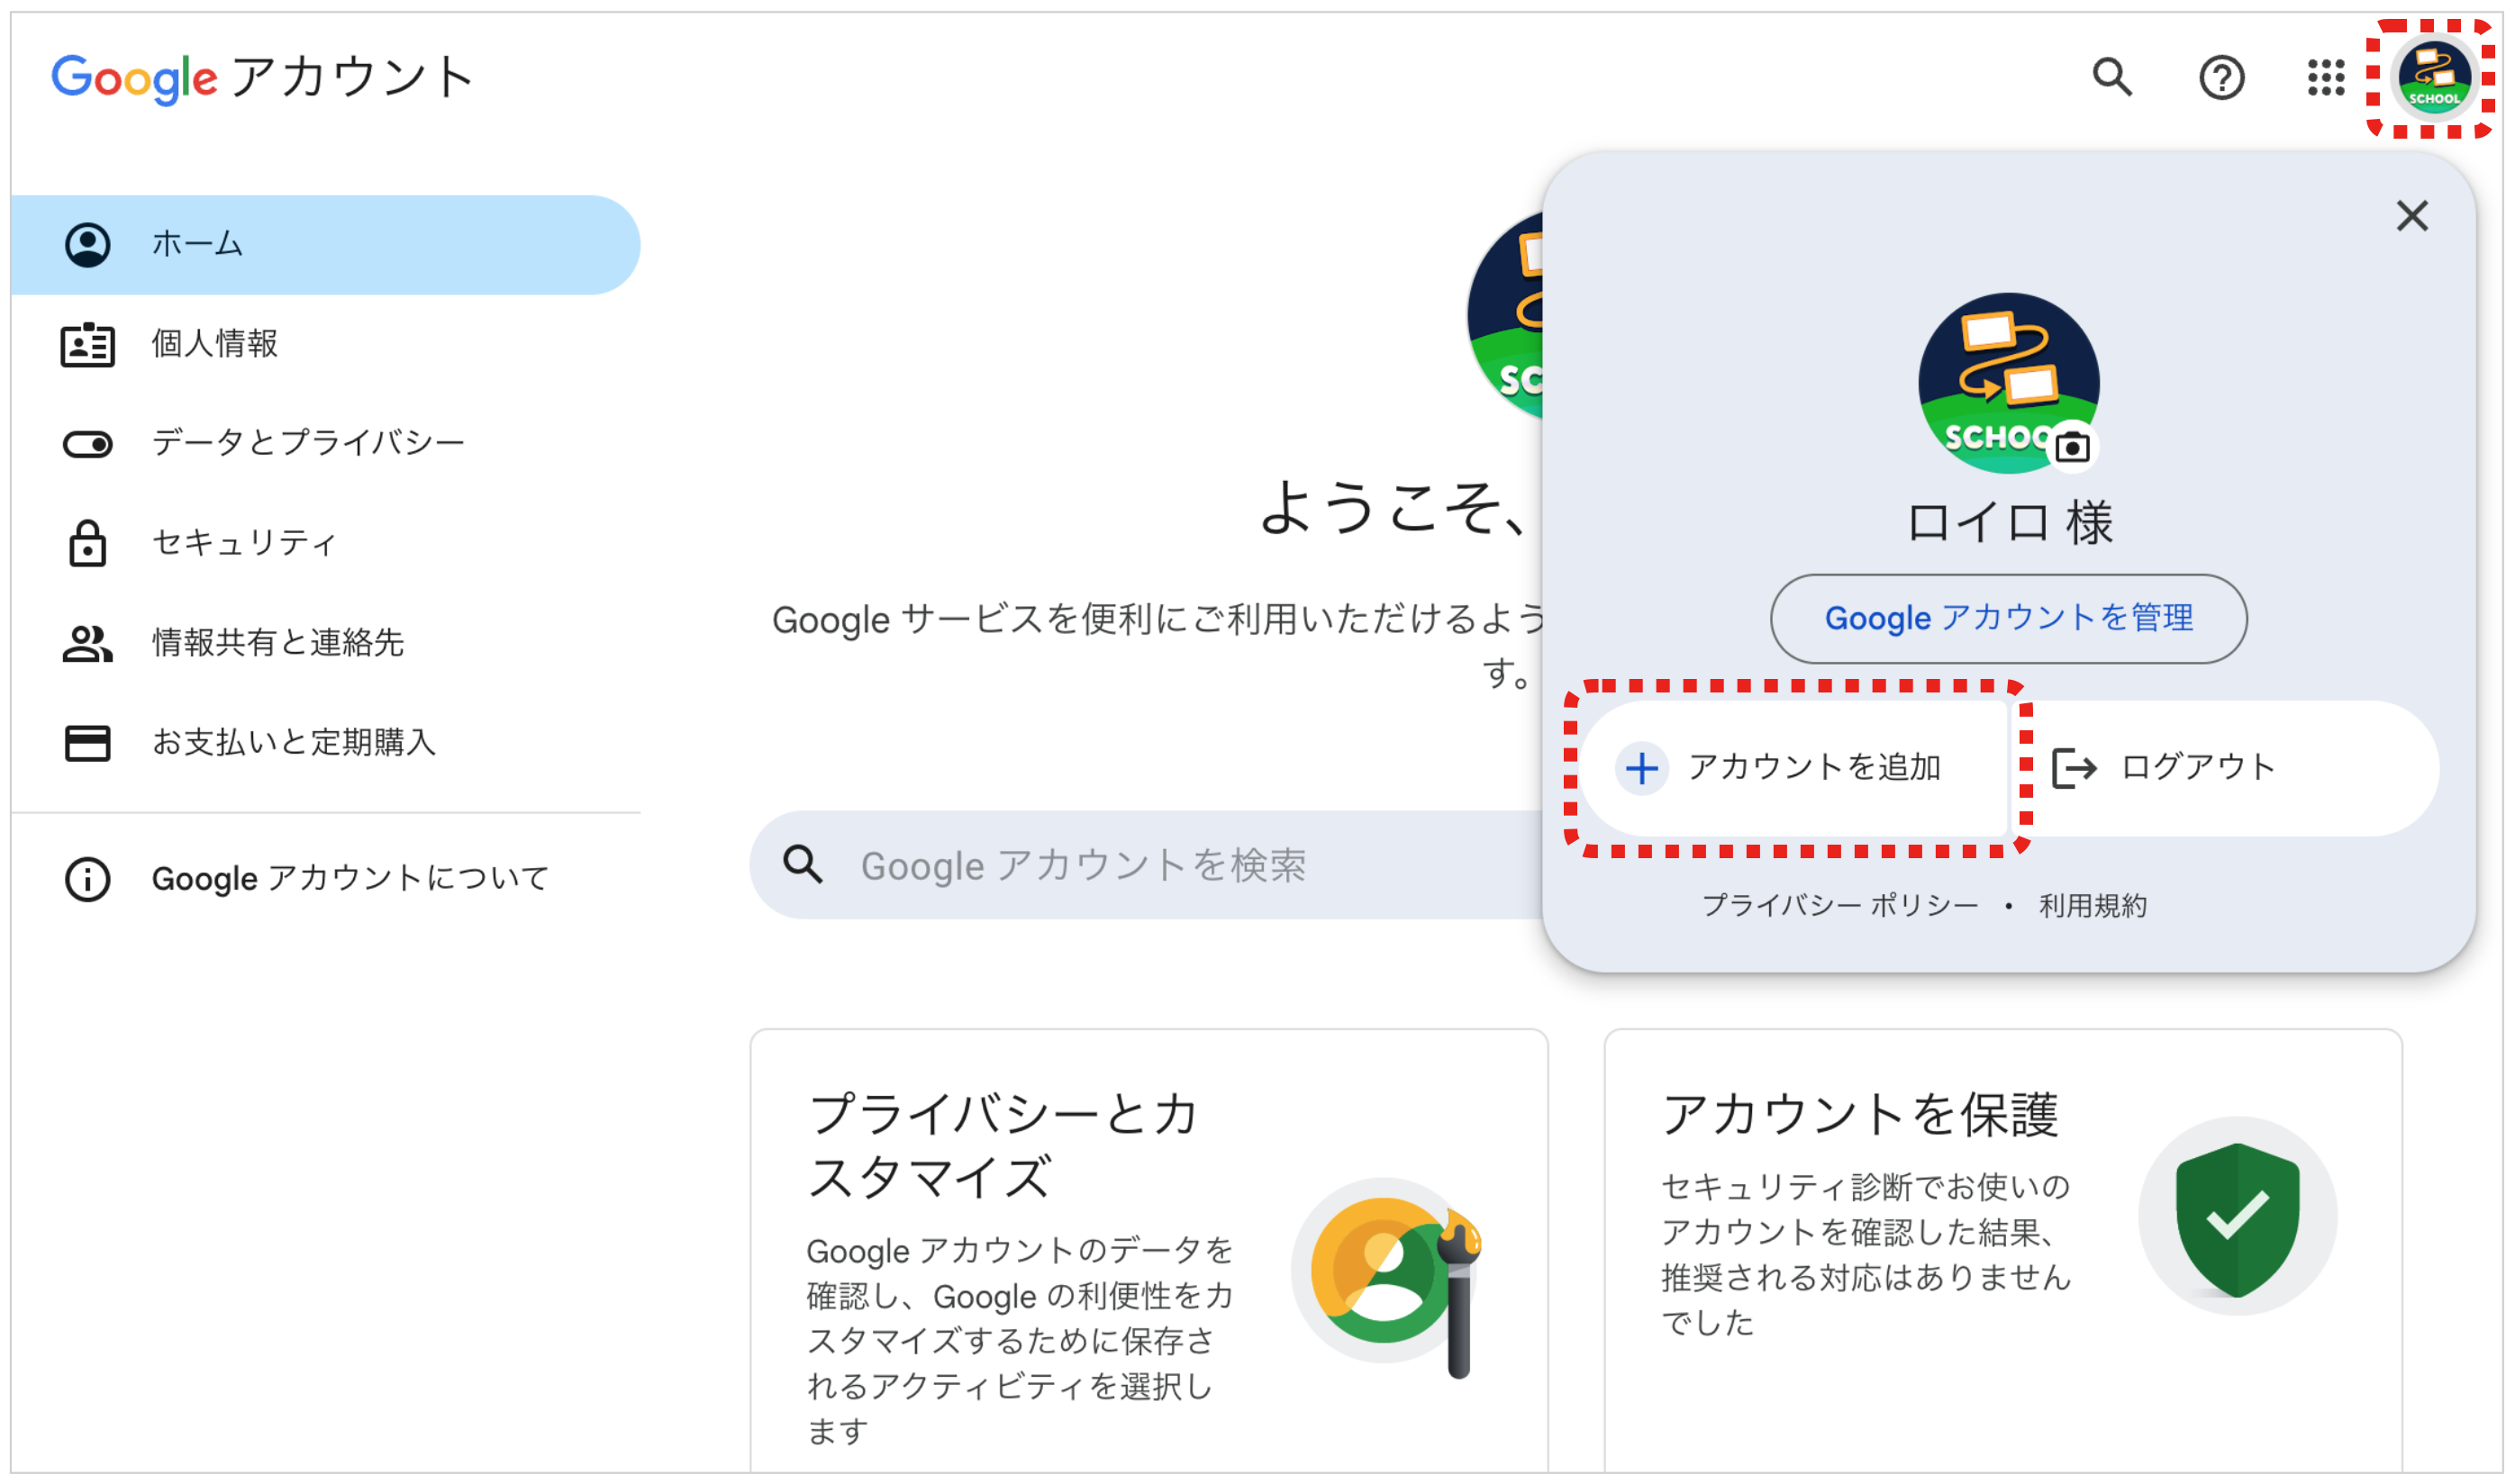Image resolution: width=2515 pixels, height=1484 pixels.
Task: Go to データとプライバシー section
Action: (308, 443)
